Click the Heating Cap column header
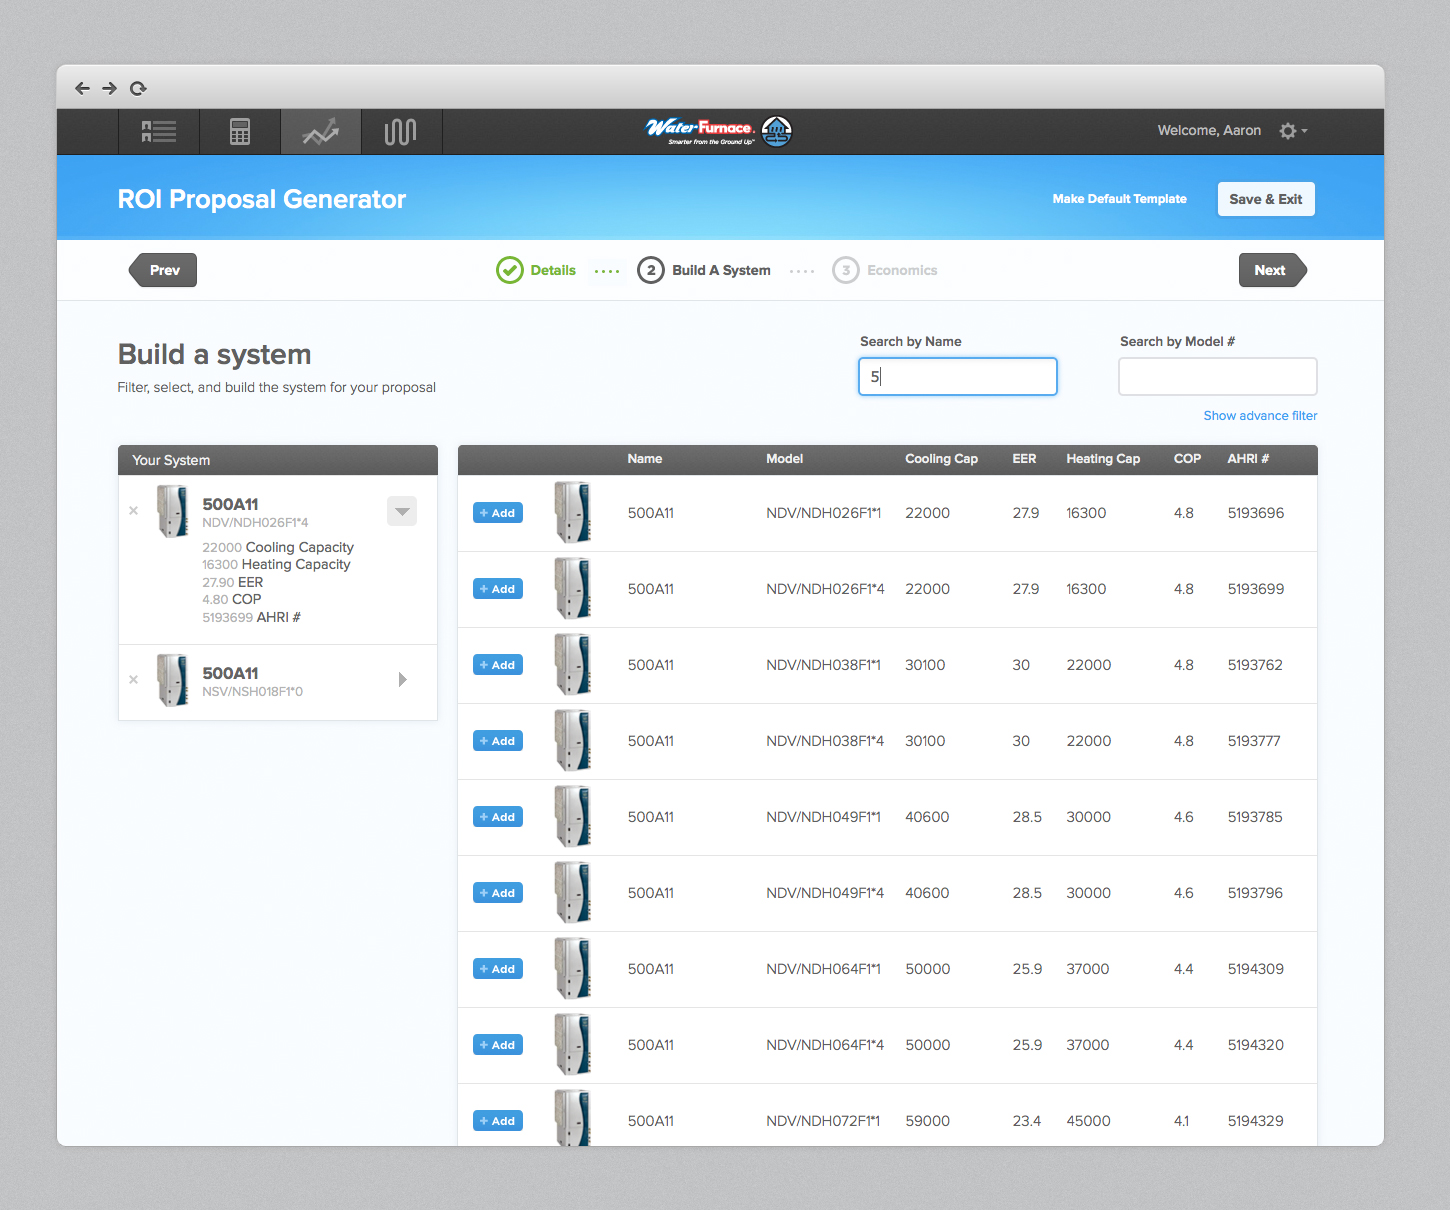Screen dimensions: 1450x1210 1103,459
